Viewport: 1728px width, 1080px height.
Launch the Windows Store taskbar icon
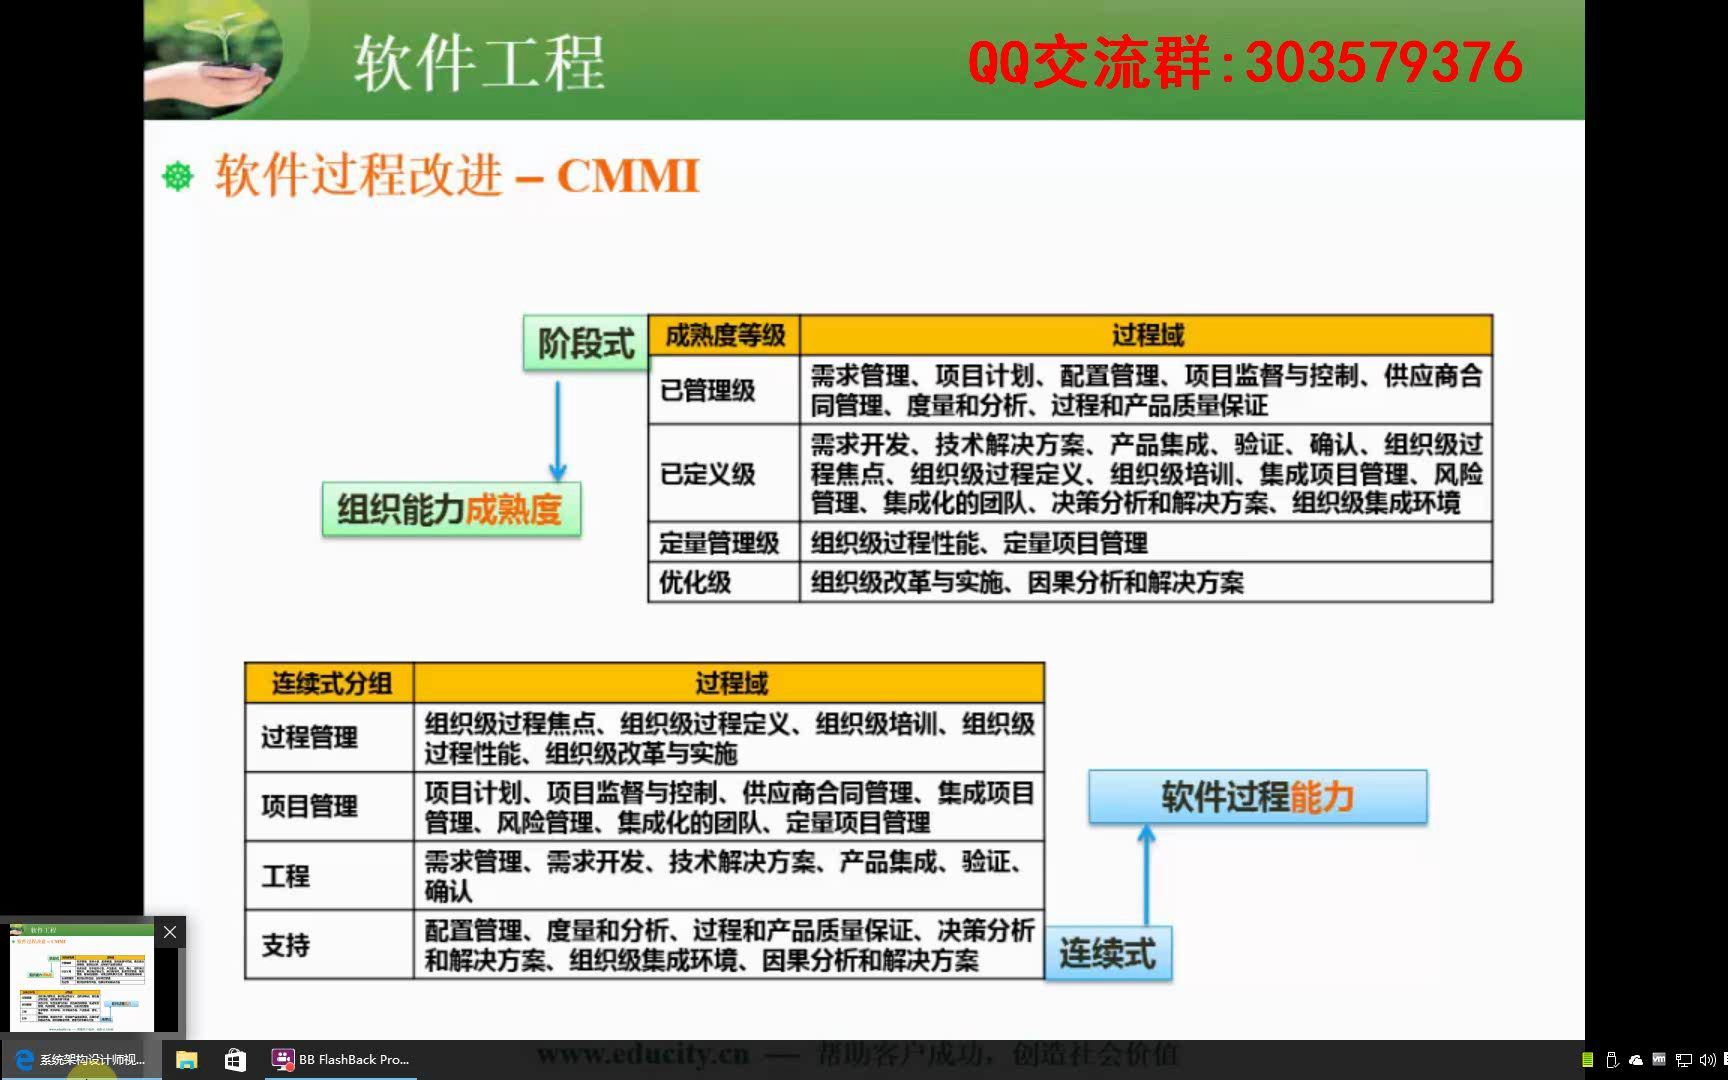click(235, 1060)
